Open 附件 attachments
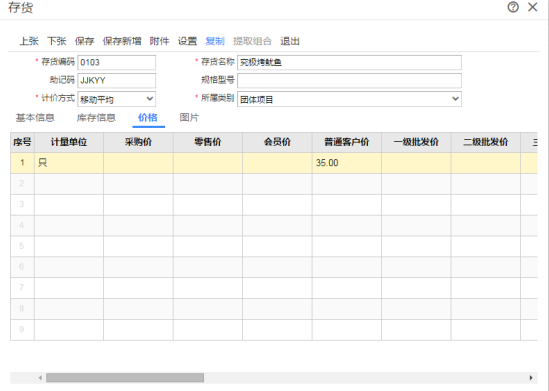 159,41
